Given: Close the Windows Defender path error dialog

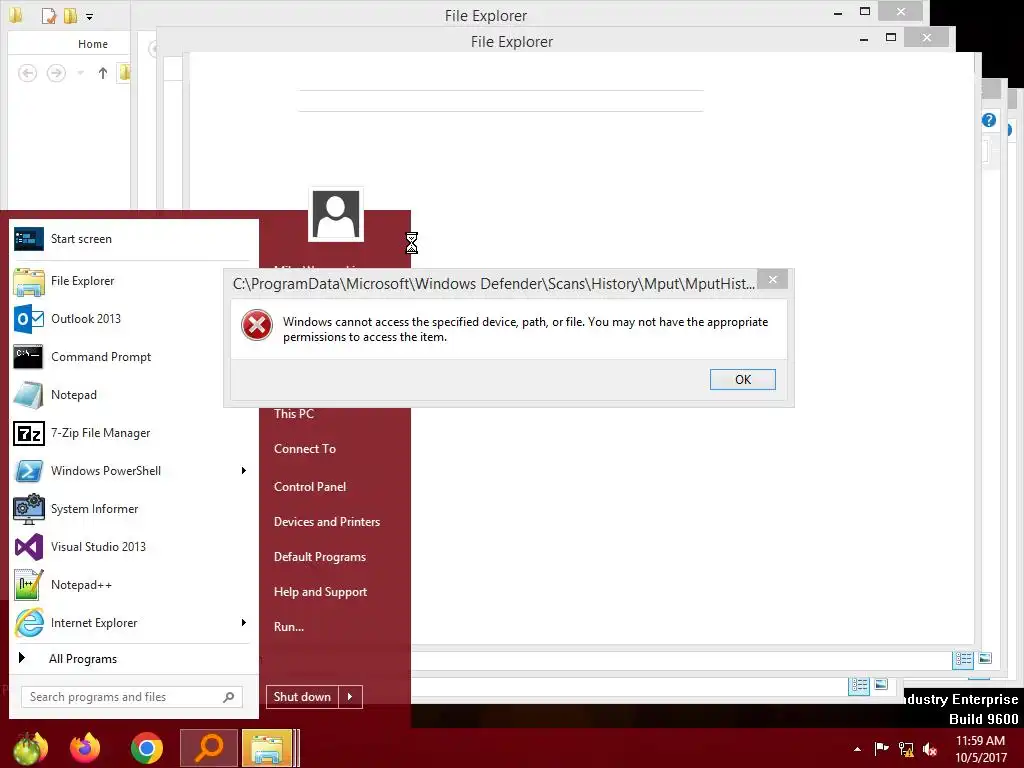Looking at the screenshot, I should (x=773, y=280).
